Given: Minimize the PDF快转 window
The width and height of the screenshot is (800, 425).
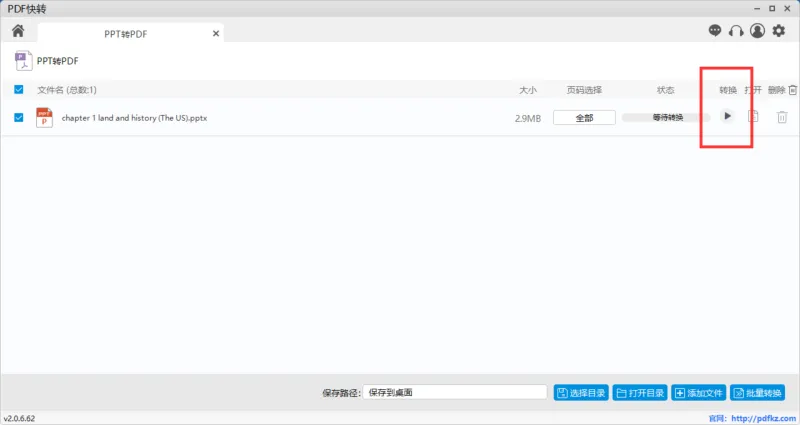Looking at the screenshot, I should 757,9.
